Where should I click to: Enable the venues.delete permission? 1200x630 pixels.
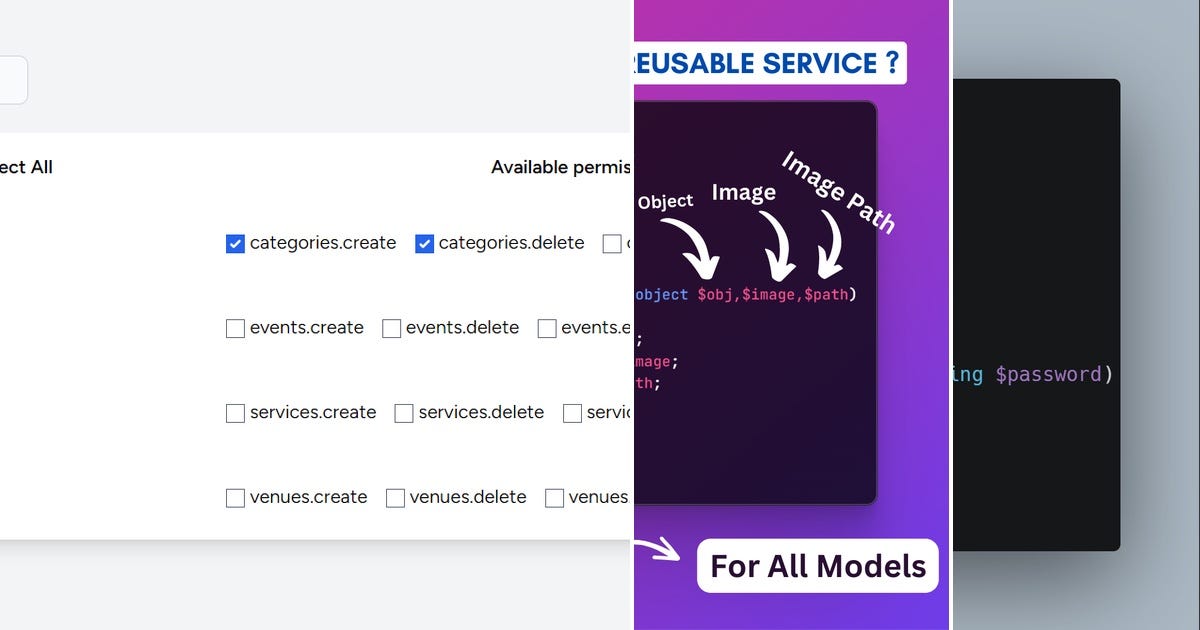tap(394, 497)
